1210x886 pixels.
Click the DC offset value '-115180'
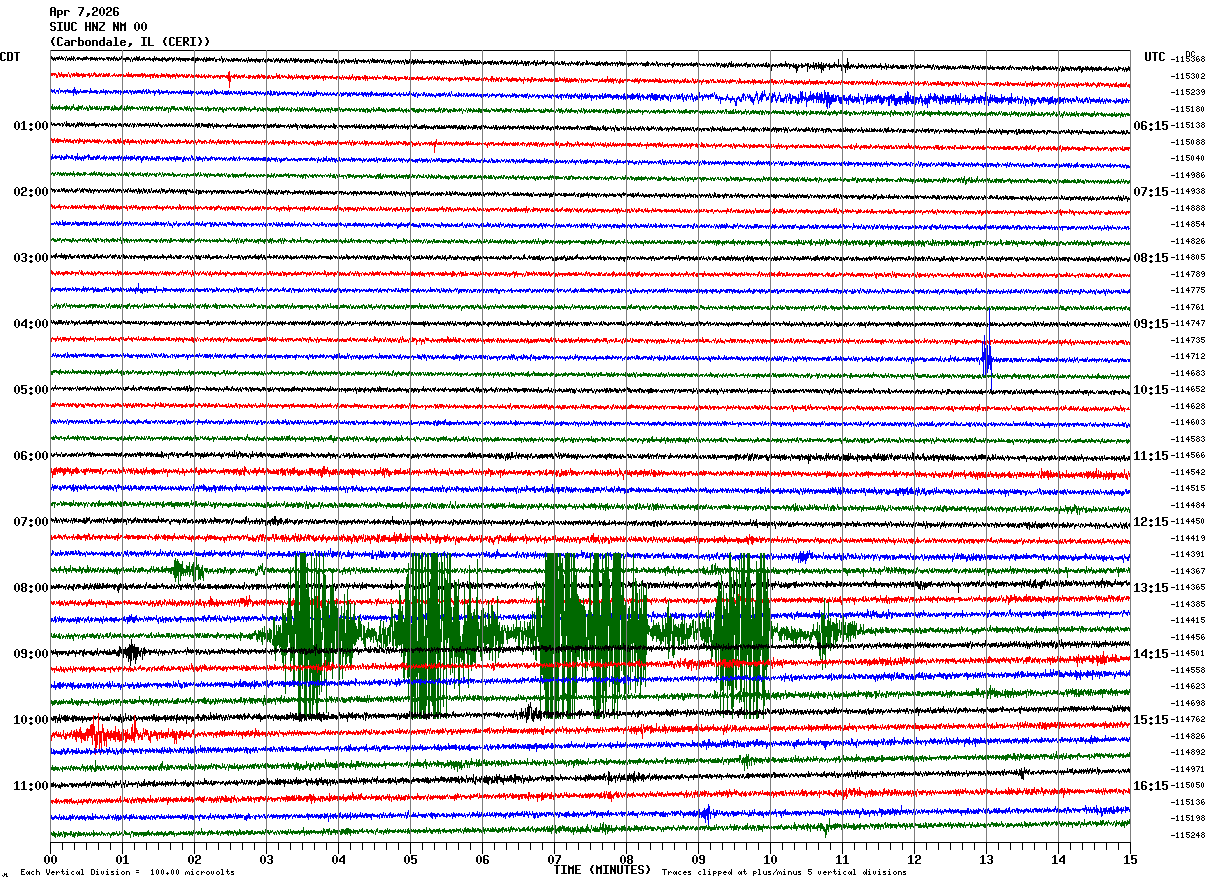point(1188,109)
